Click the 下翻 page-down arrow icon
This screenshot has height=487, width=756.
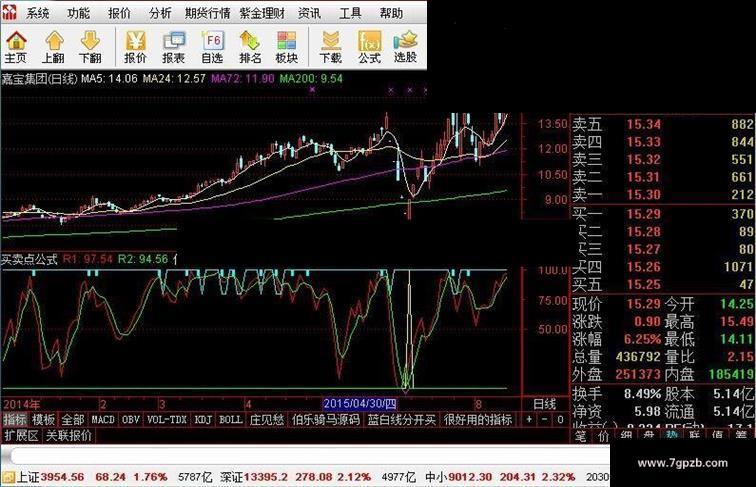pos(90,47)
